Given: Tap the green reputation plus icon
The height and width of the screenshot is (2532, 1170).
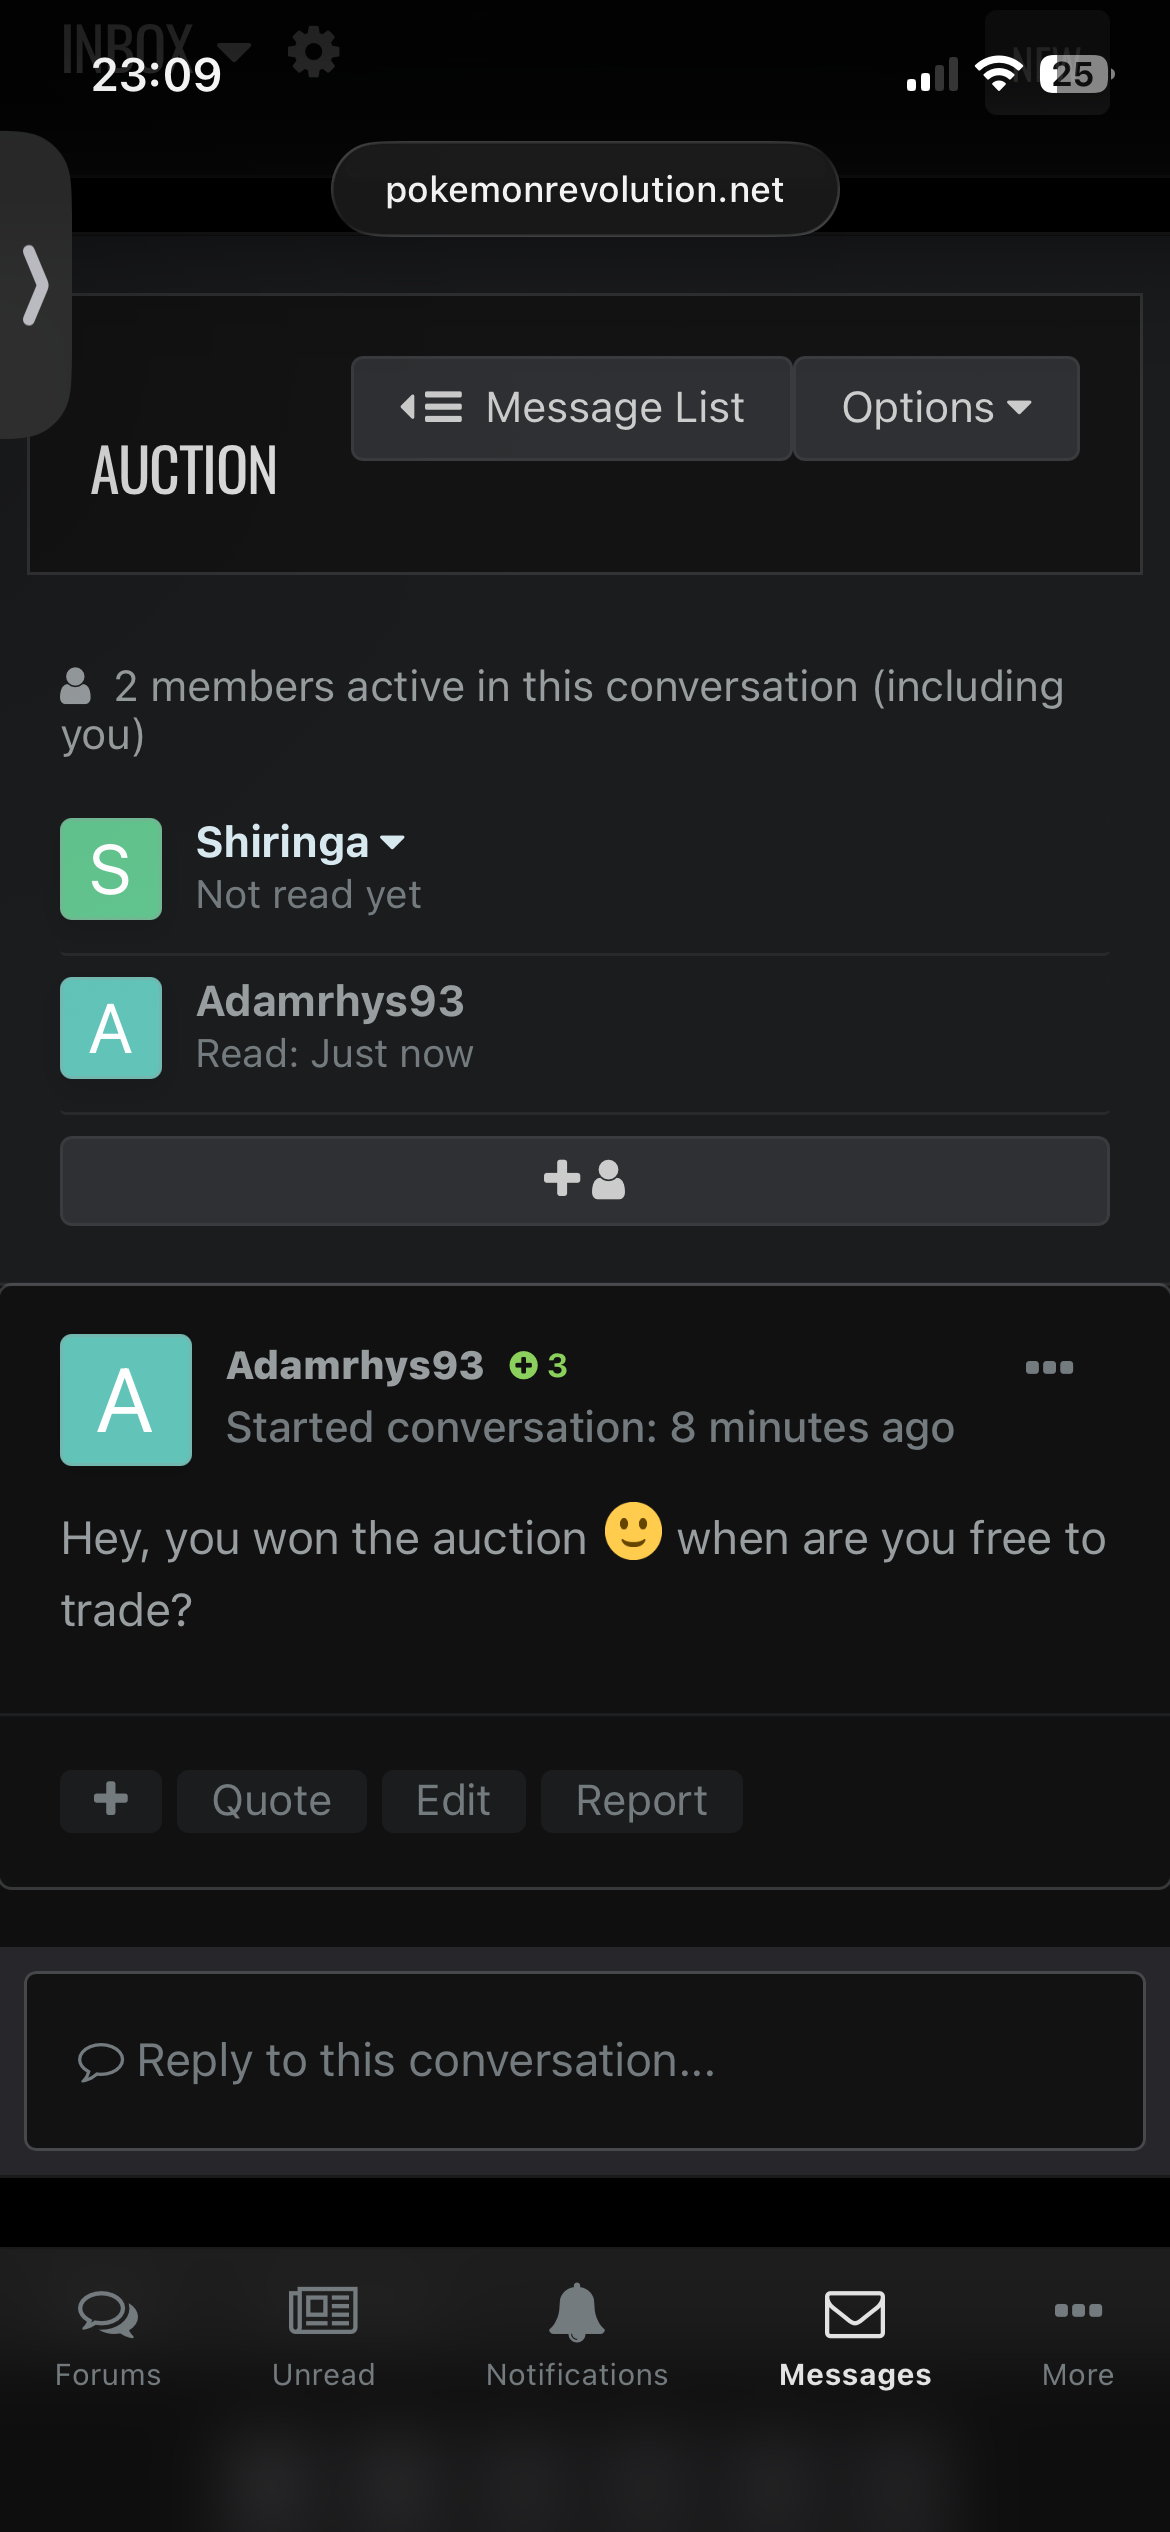Looking at the screenshot, I should point(523,1365).
